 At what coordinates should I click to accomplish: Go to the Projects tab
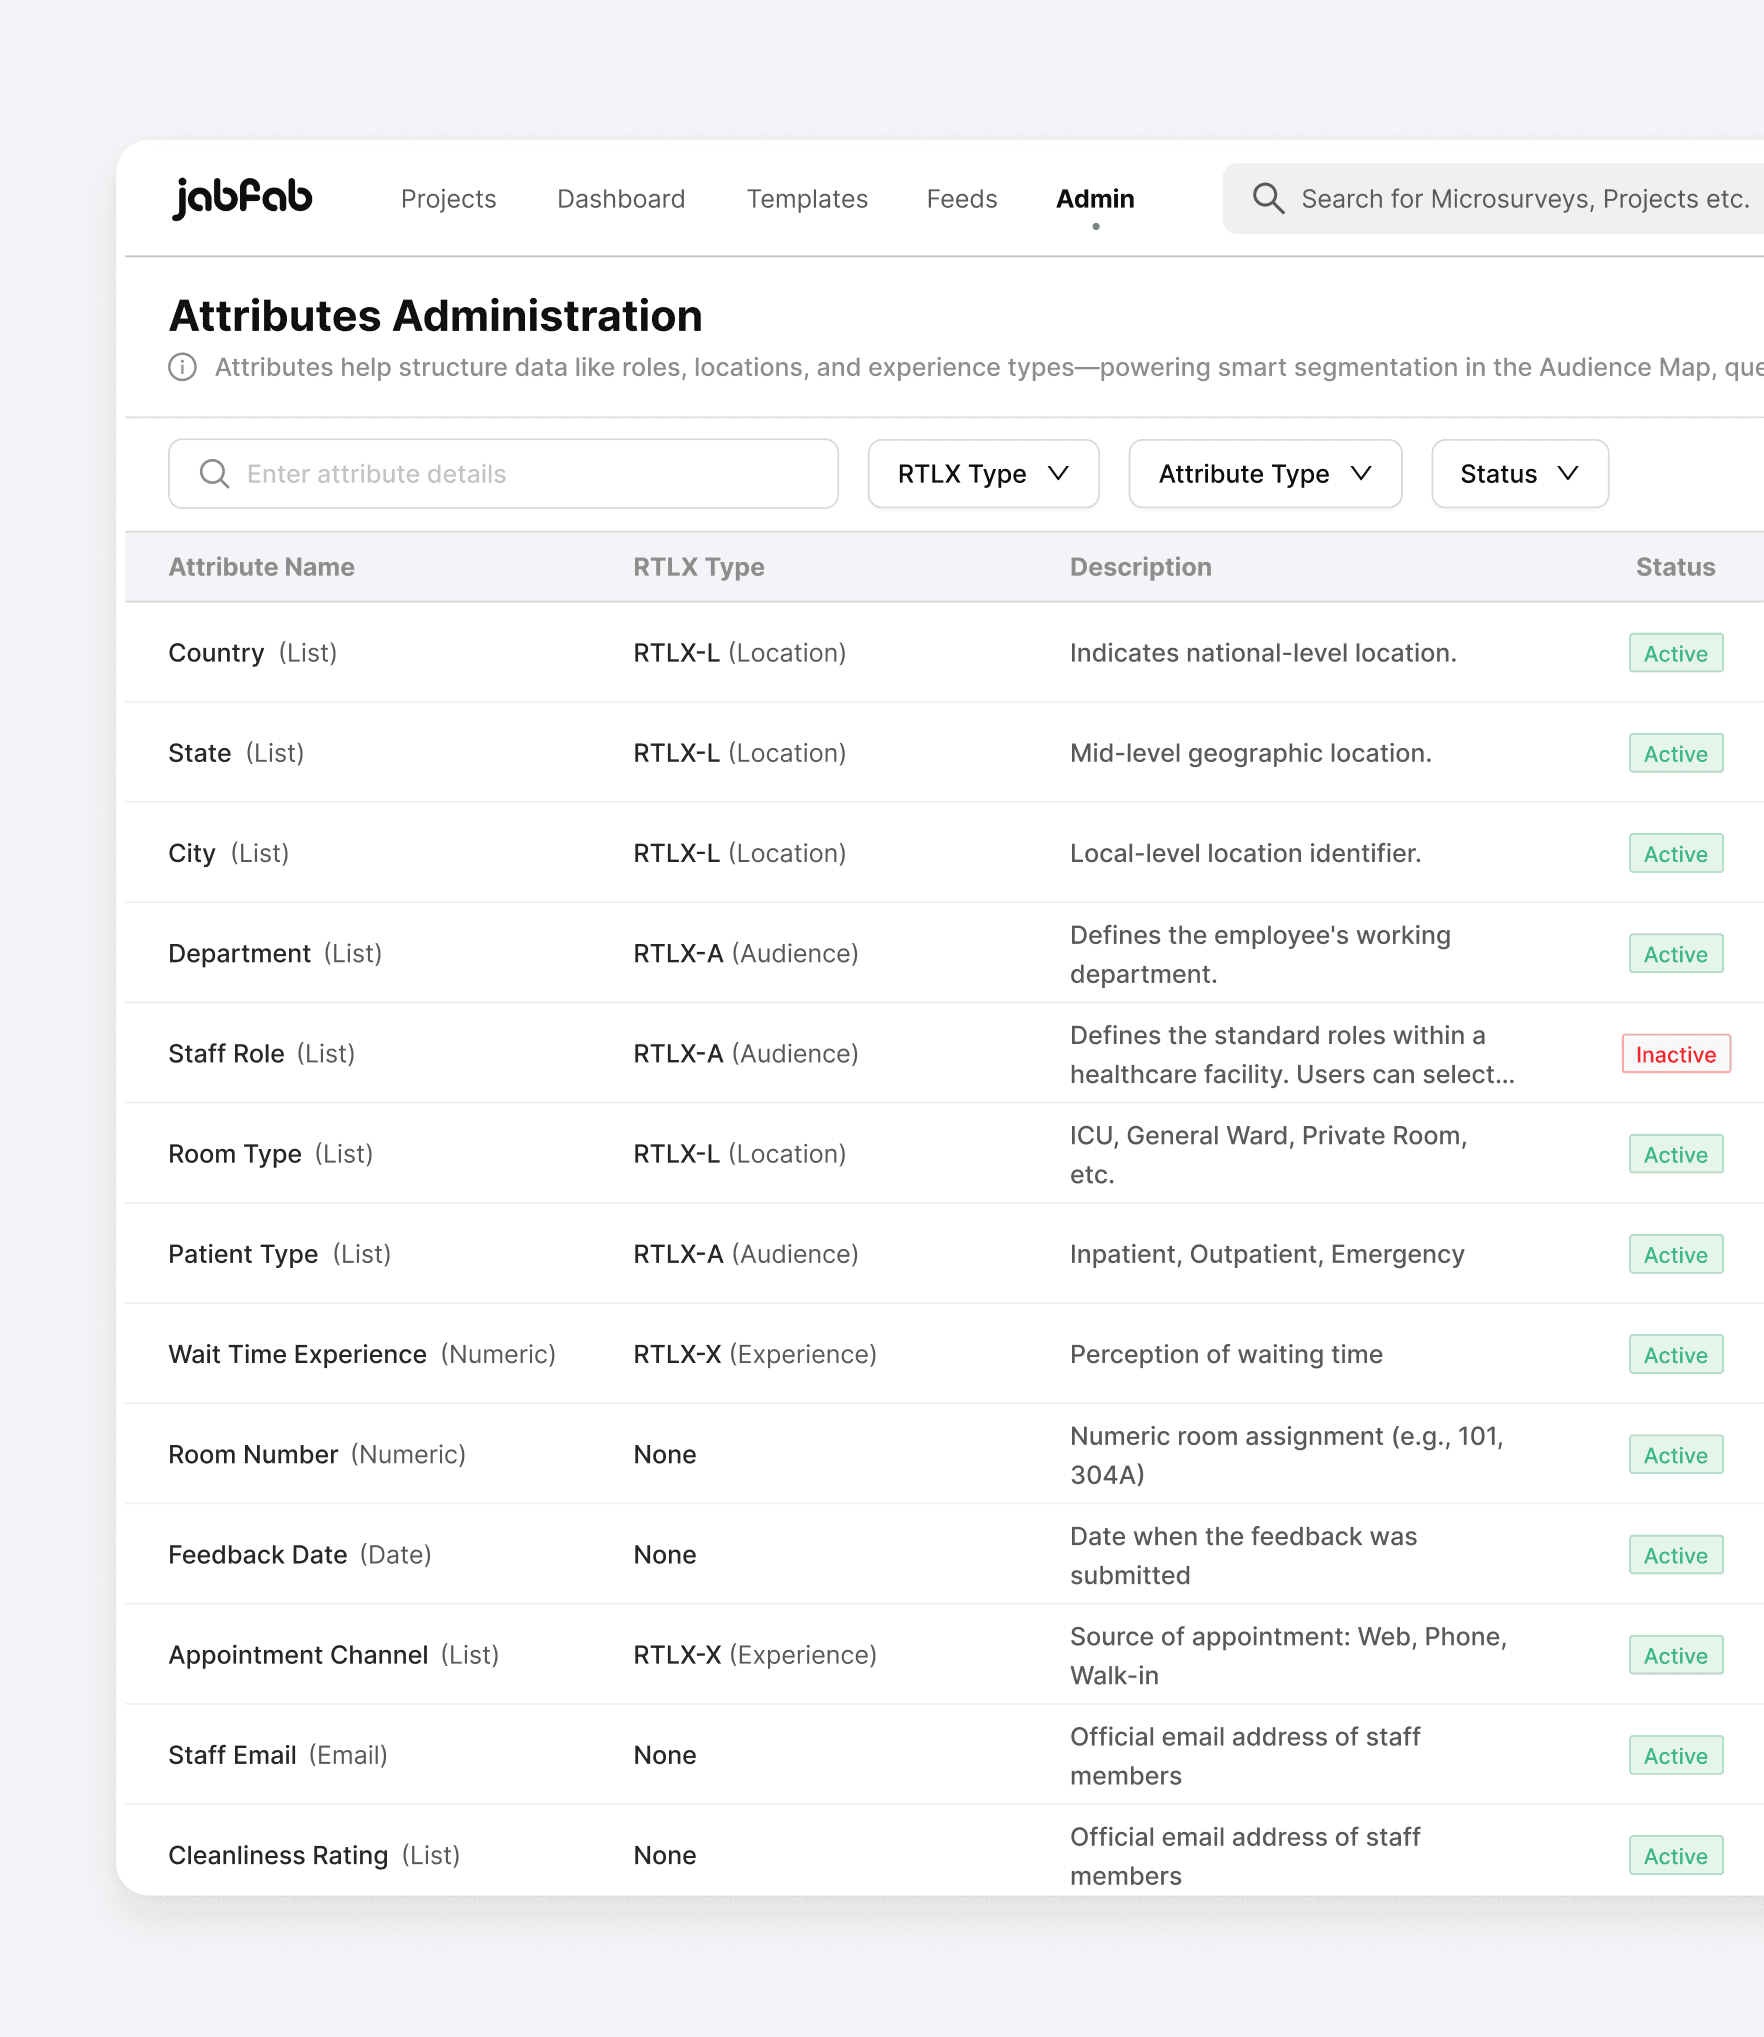tap(448, 199)
